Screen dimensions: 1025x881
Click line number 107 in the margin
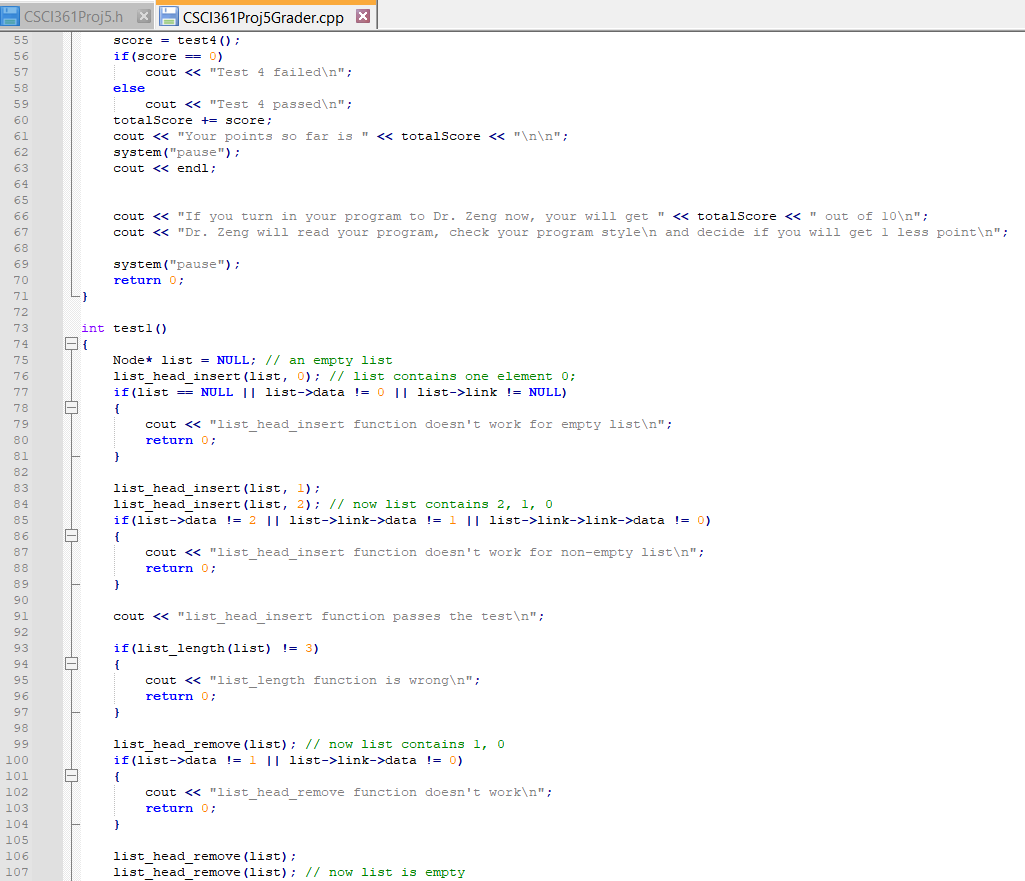pyautogui.click(x=17, y=872)
